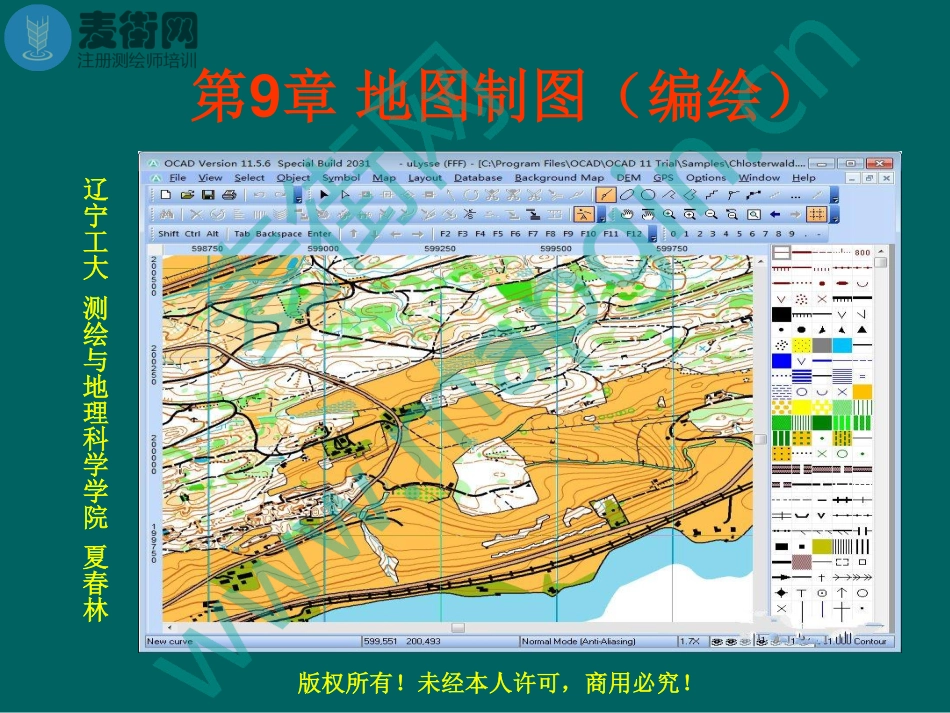The image size is (950, 713).
Task: Toggle a hatch view icon in the status bar
Action: 717,640
